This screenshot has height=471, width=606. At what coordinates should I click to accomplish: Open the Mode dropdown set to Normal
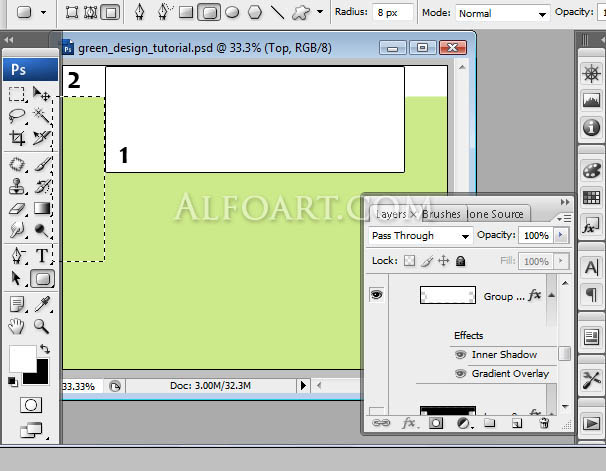[x=502, y=14]
